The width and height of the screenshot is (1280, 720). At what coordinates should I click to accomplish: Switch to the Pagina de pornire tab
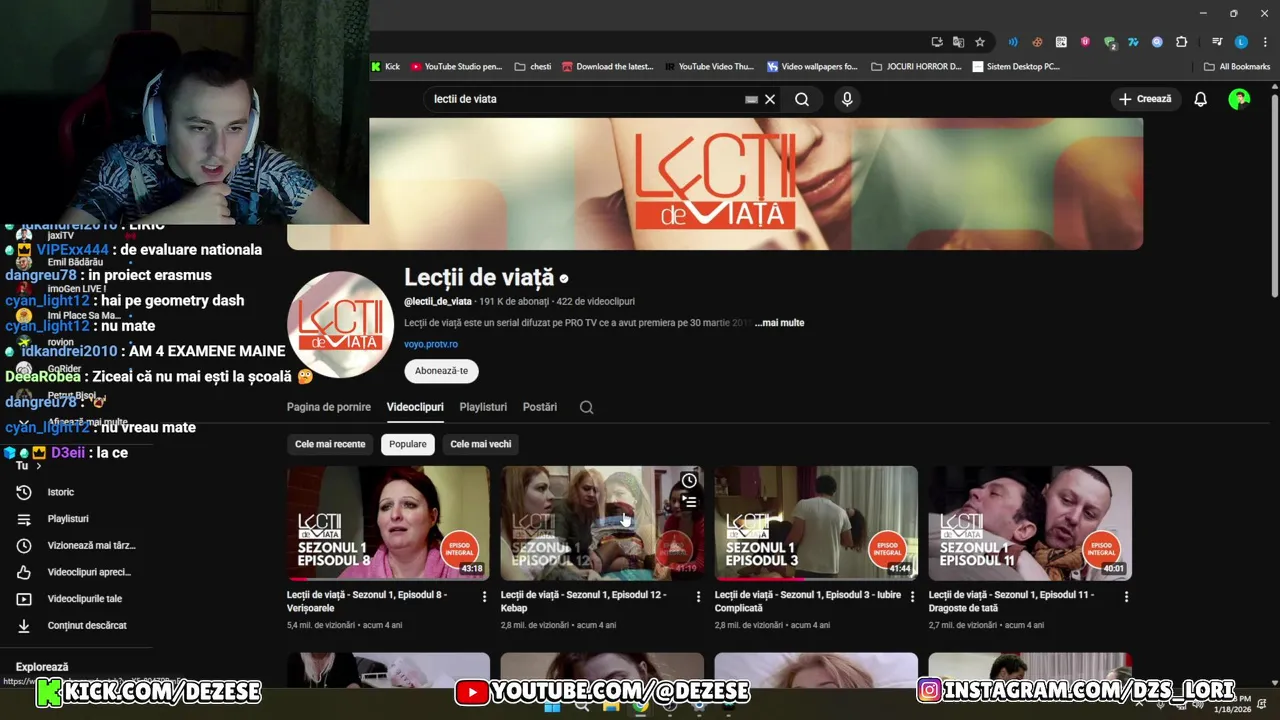coord(329,407)
